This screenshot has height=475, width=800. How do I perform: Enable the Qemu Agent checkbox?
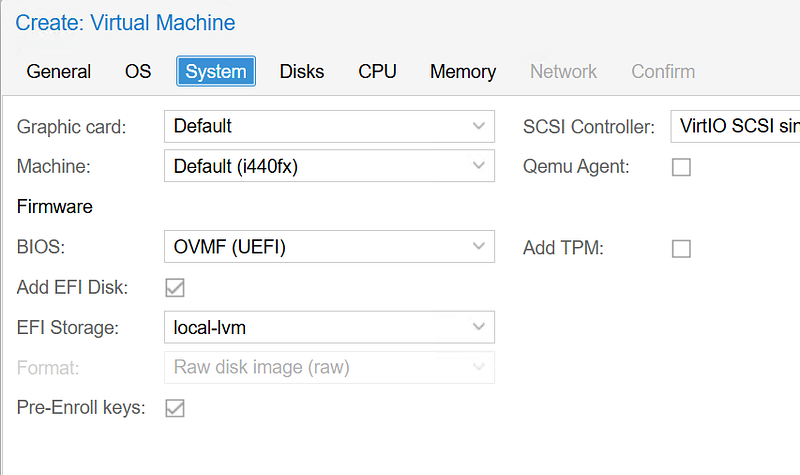click(x=681, y=168)
